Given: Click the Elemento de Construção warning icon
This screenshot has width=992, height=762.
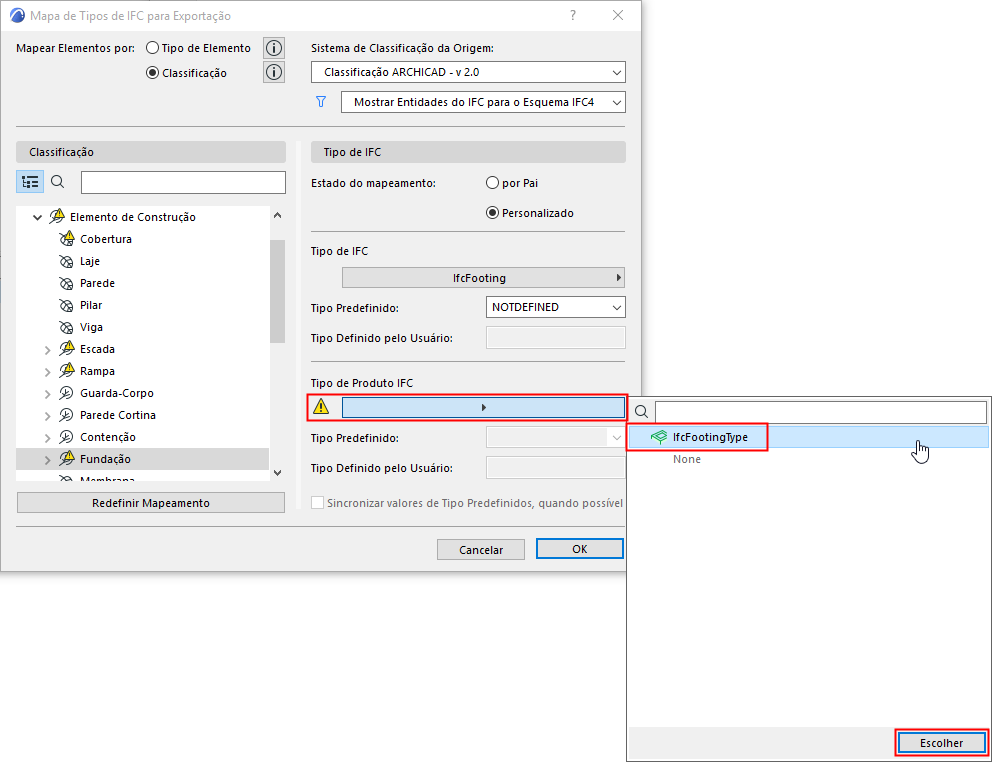Looking at the screenshot, I should pyautogui.click(x=56, y=217).
